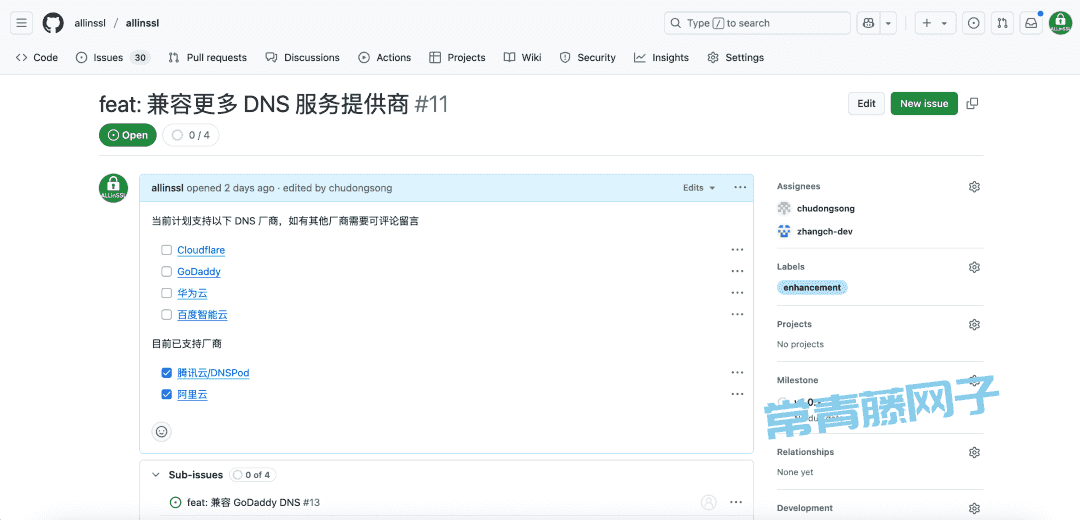Image resolution: width=1080 pixels, height=520 pixels.
Task: Open the 阿里云 link
Action: point(192,395)
